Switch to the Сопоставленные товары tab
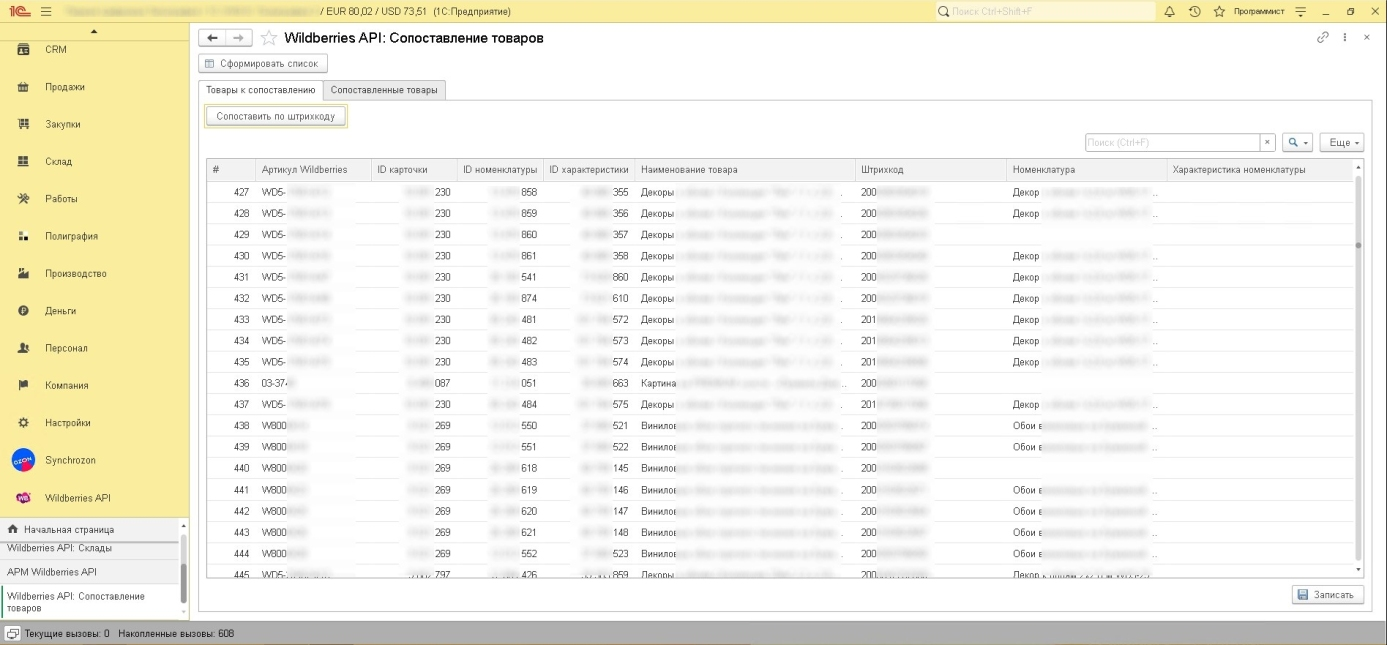Screen dimensions: 1387x645 [384, 90]
